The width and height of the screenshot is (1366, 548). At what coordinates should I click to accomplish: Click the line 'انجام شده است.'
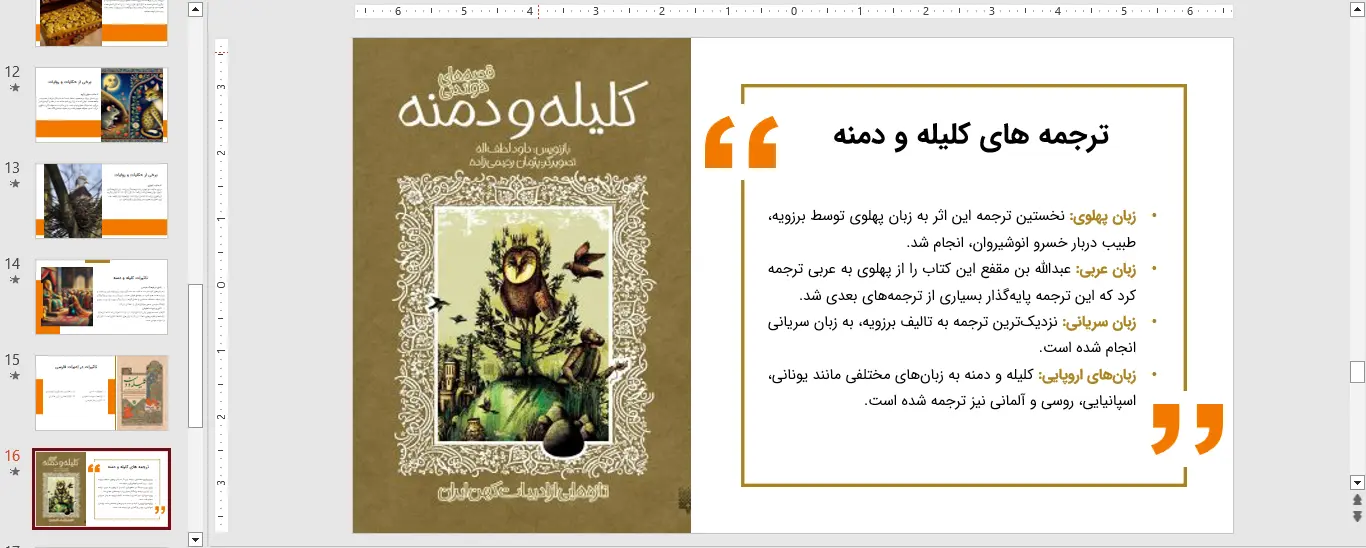tap(1088, 349)
